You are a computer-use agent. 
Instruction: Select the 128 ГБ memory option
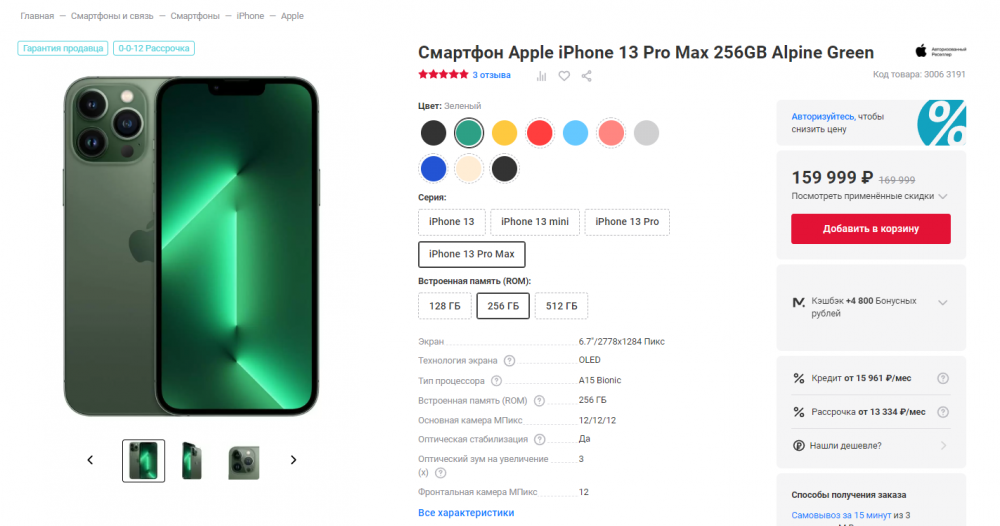click(x=445, y=306)
